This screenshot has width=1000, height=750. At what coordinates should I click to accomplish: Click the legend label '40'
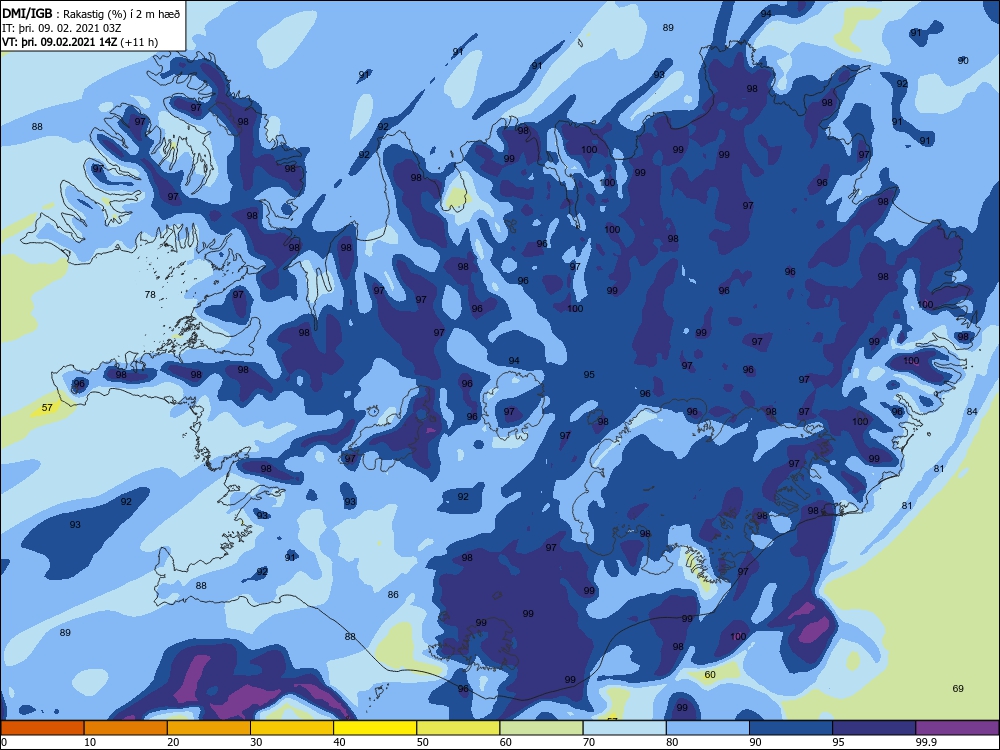click(339, 742)
